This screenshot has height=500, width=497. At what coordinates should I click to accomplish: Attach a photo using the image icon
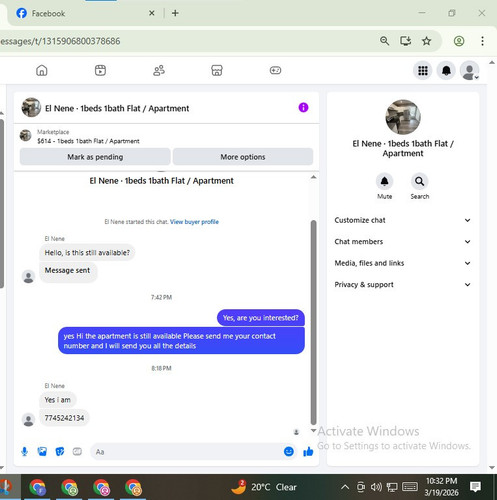pyautogui.click(x=42, y=452)
